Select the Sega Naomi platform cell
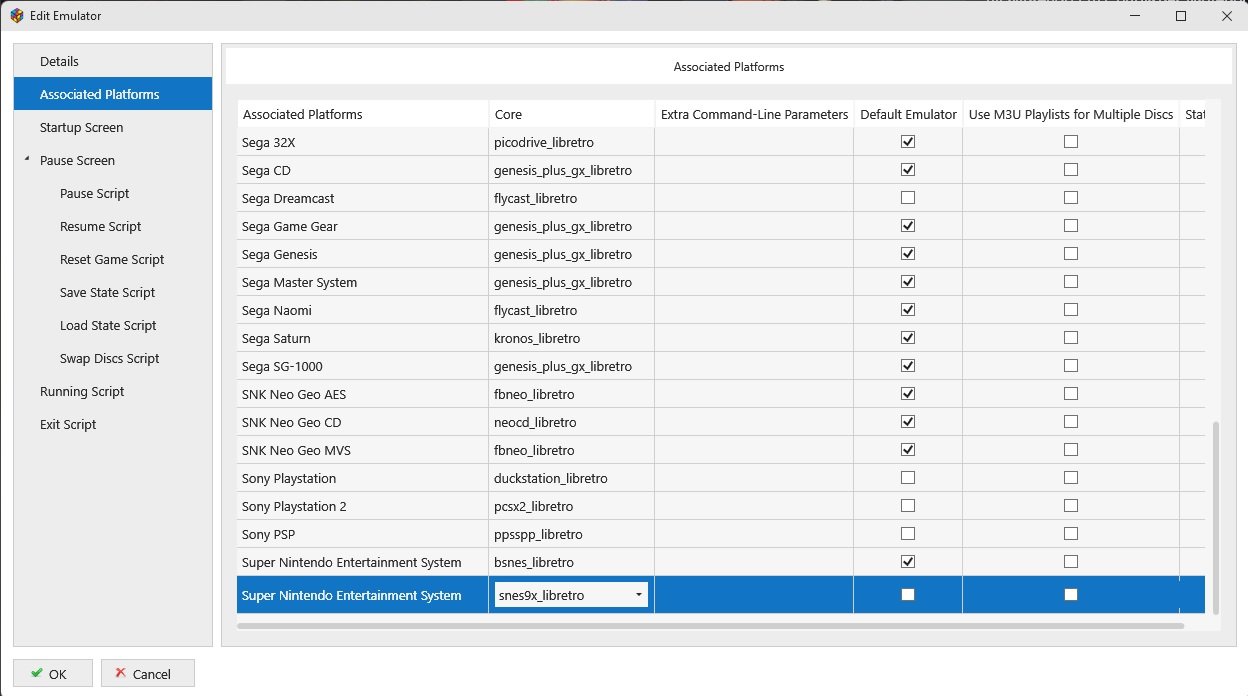The height and width of the screenshot is (696, 1248). [363, 310]
